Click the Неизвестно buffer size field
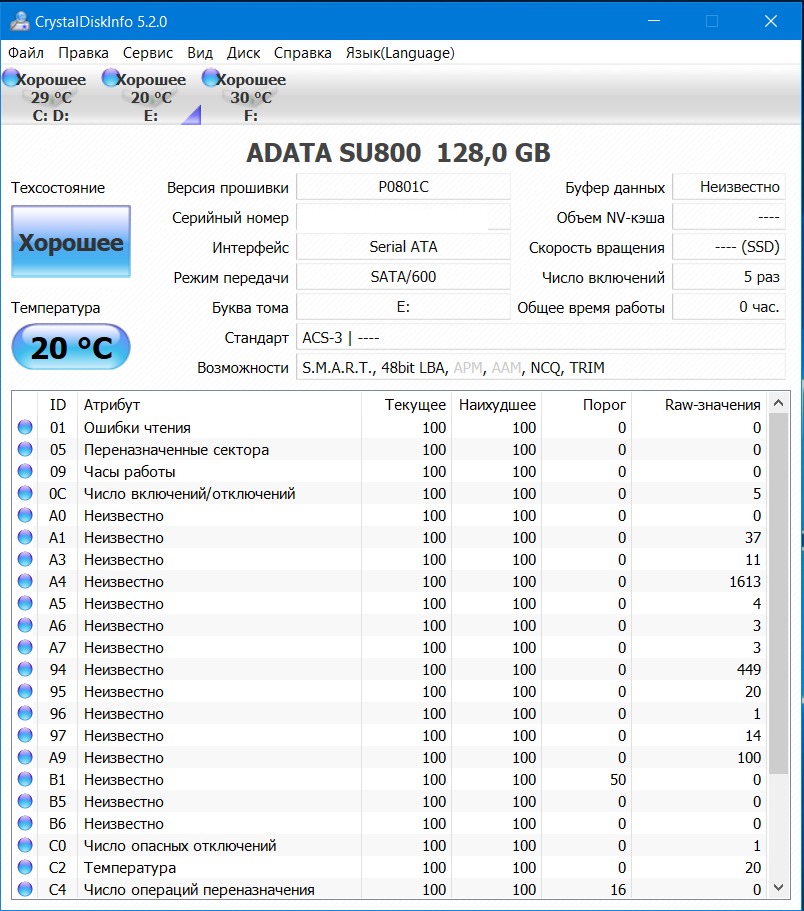 (729, 187)
